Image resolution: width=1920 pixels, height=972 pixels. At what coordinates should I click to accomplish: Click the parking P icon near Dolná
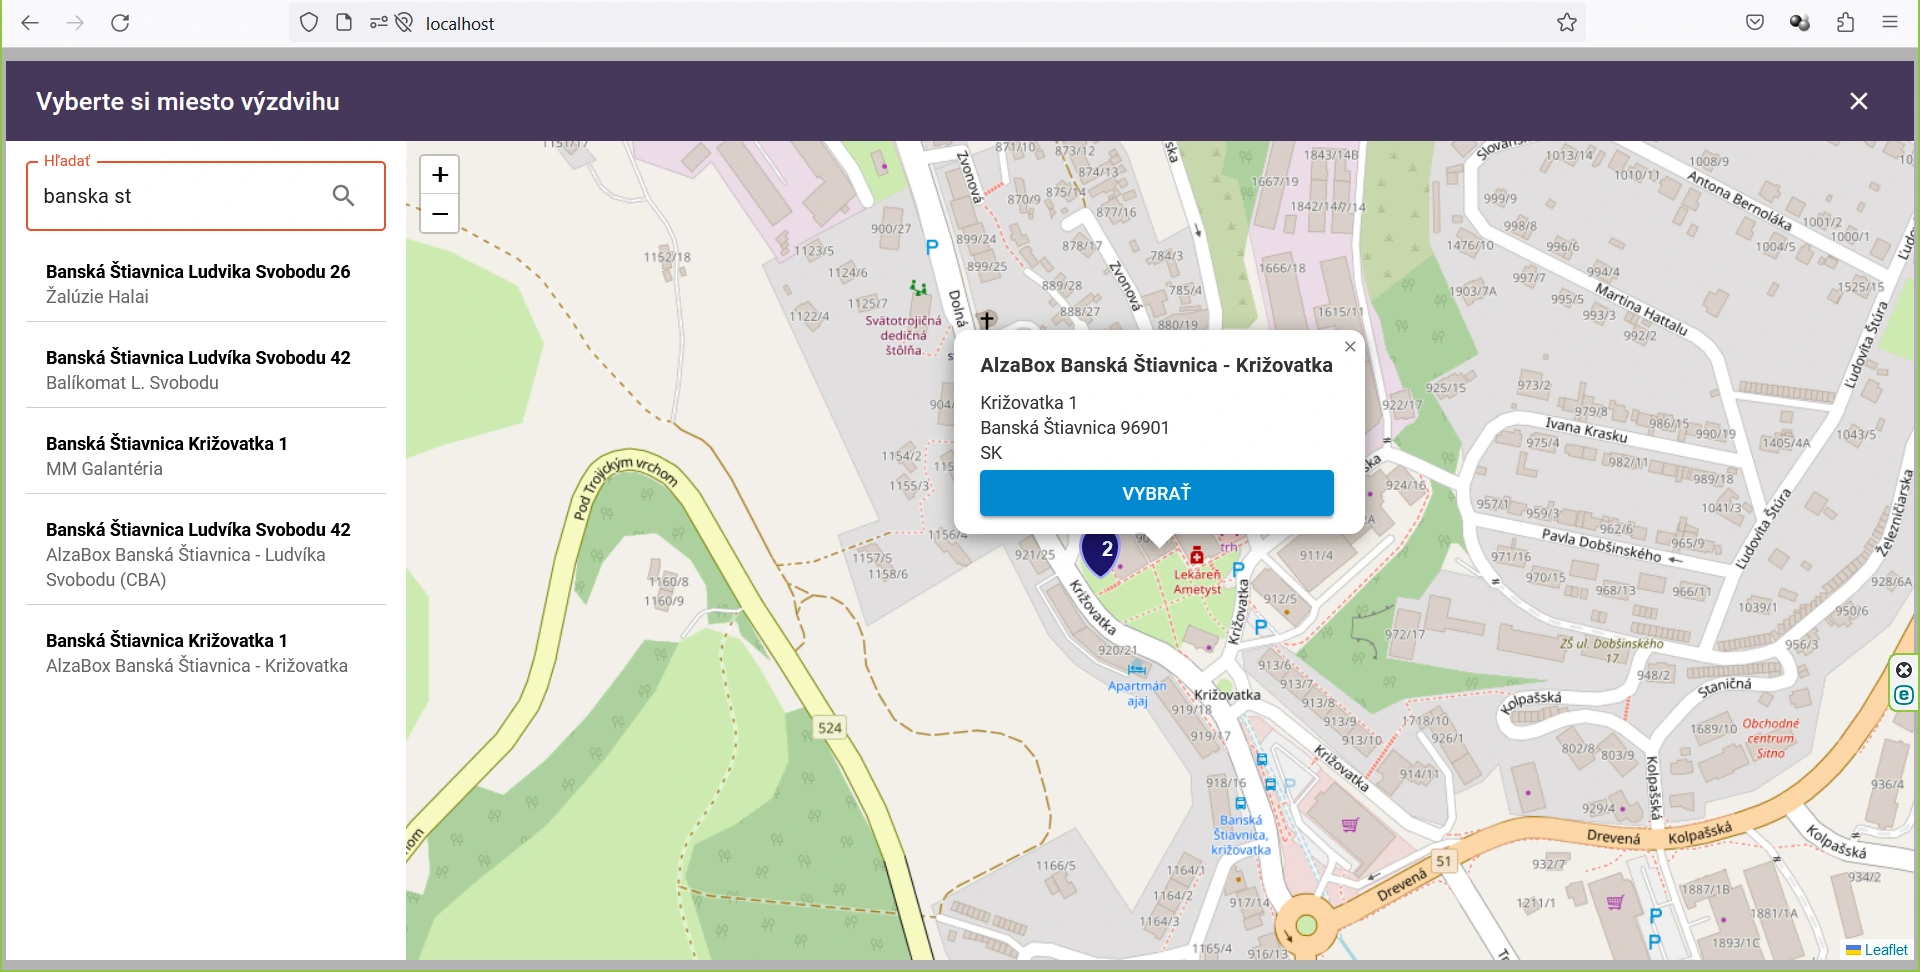[932, 247]
